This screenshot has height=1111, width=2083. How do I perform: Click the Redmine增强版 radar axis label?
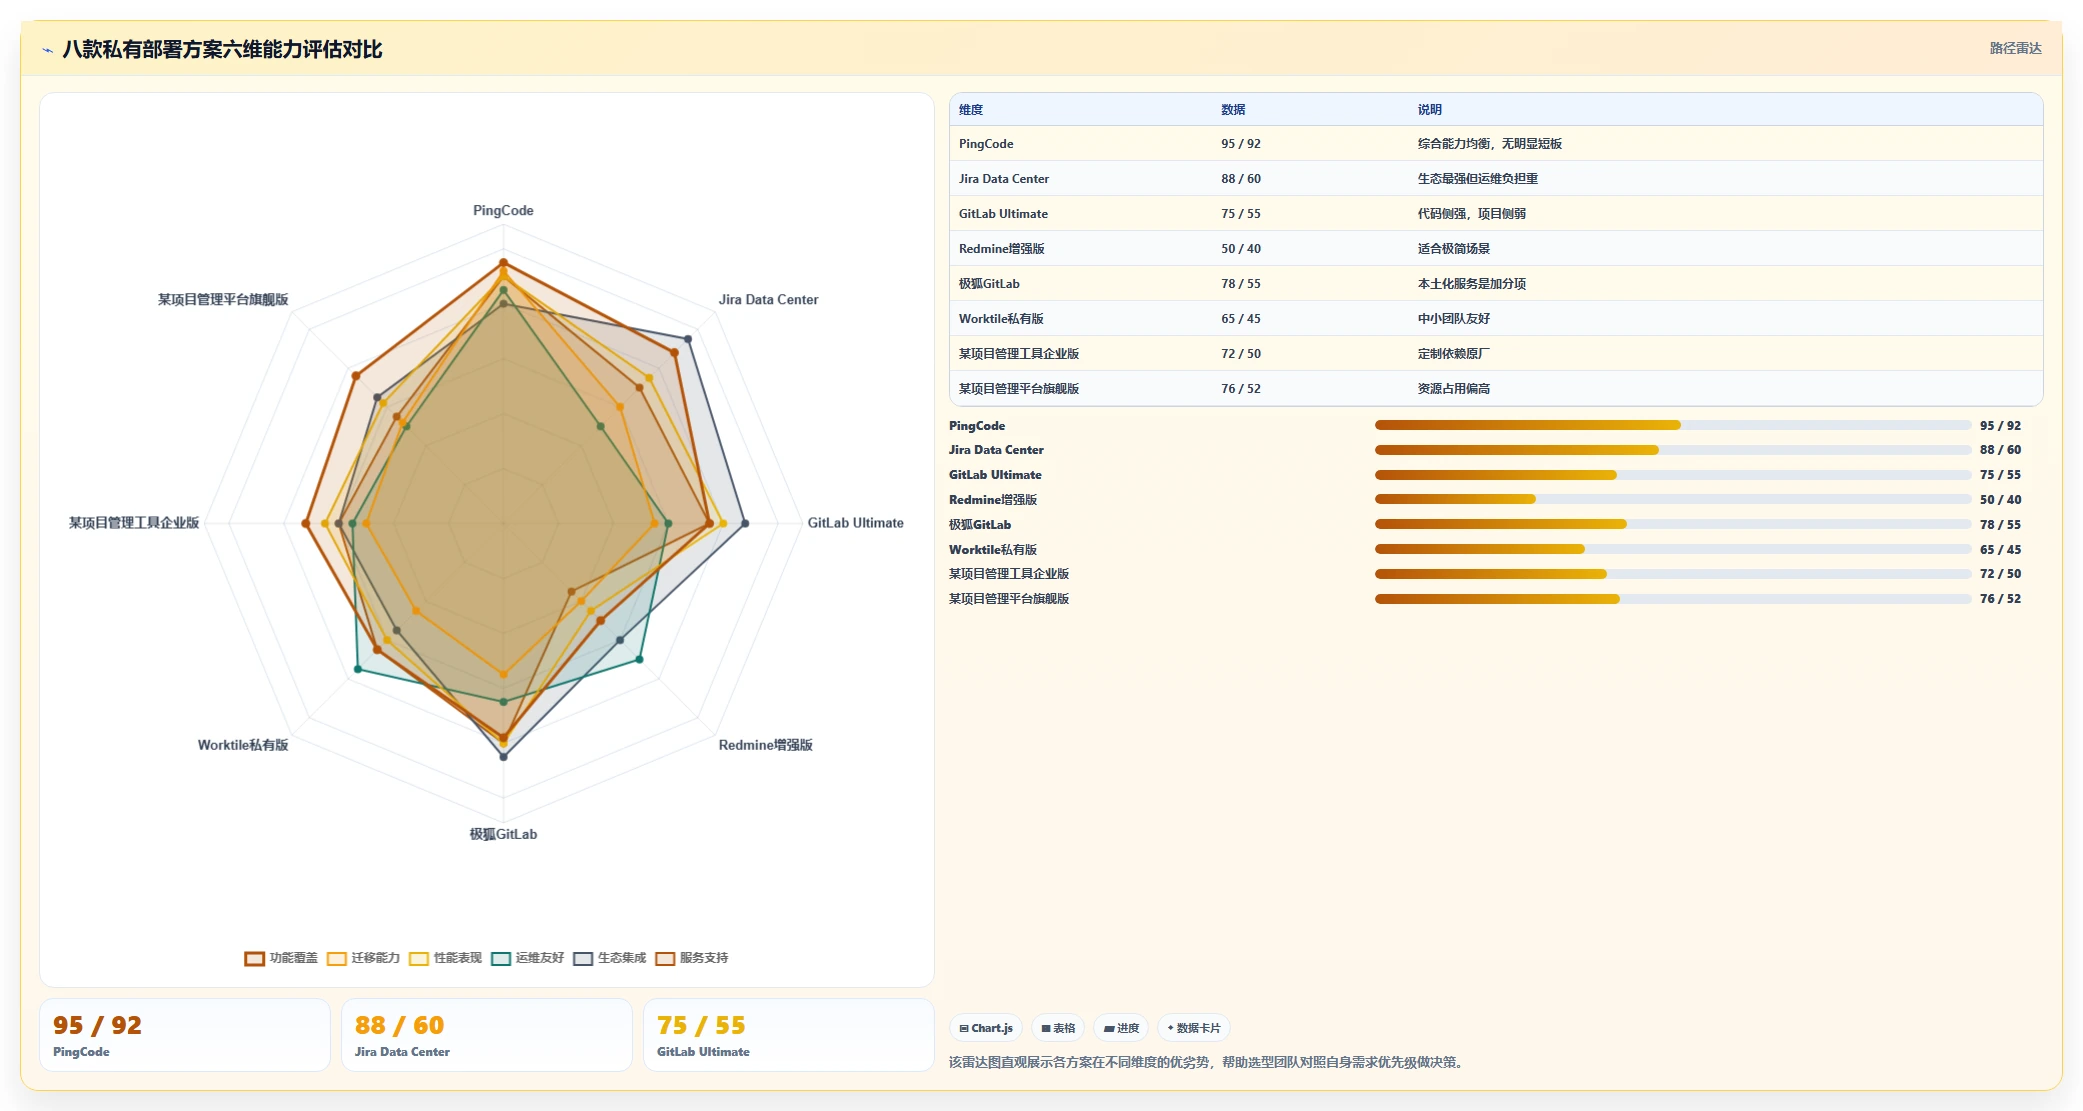[x=765, y=745]
